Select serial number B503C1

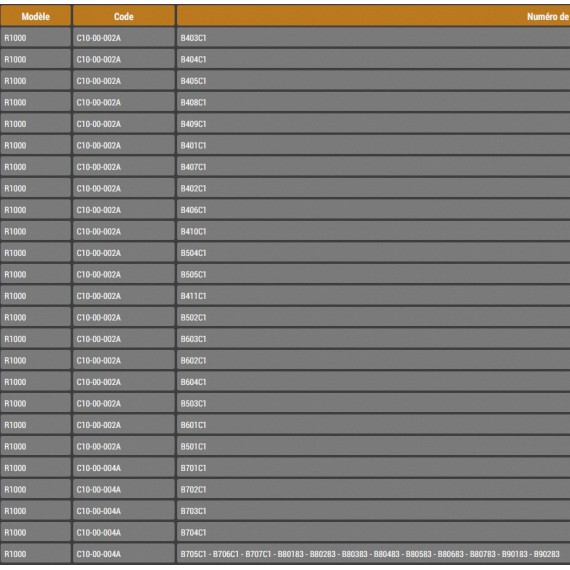tap(193, 403)
